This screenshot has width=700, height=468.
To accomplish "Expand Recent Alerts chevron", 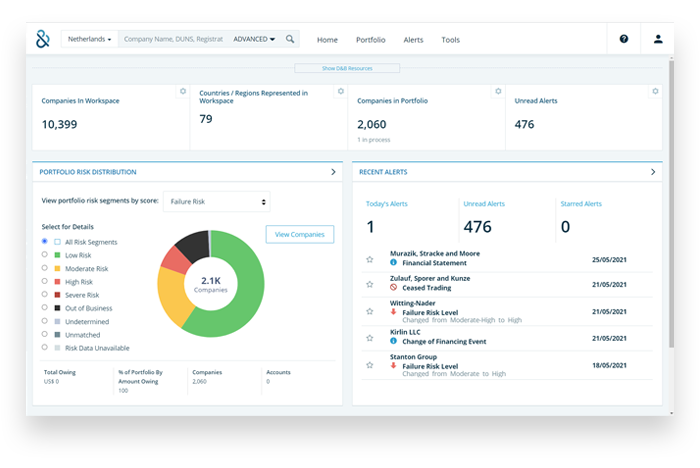I will tap(653, 172).
